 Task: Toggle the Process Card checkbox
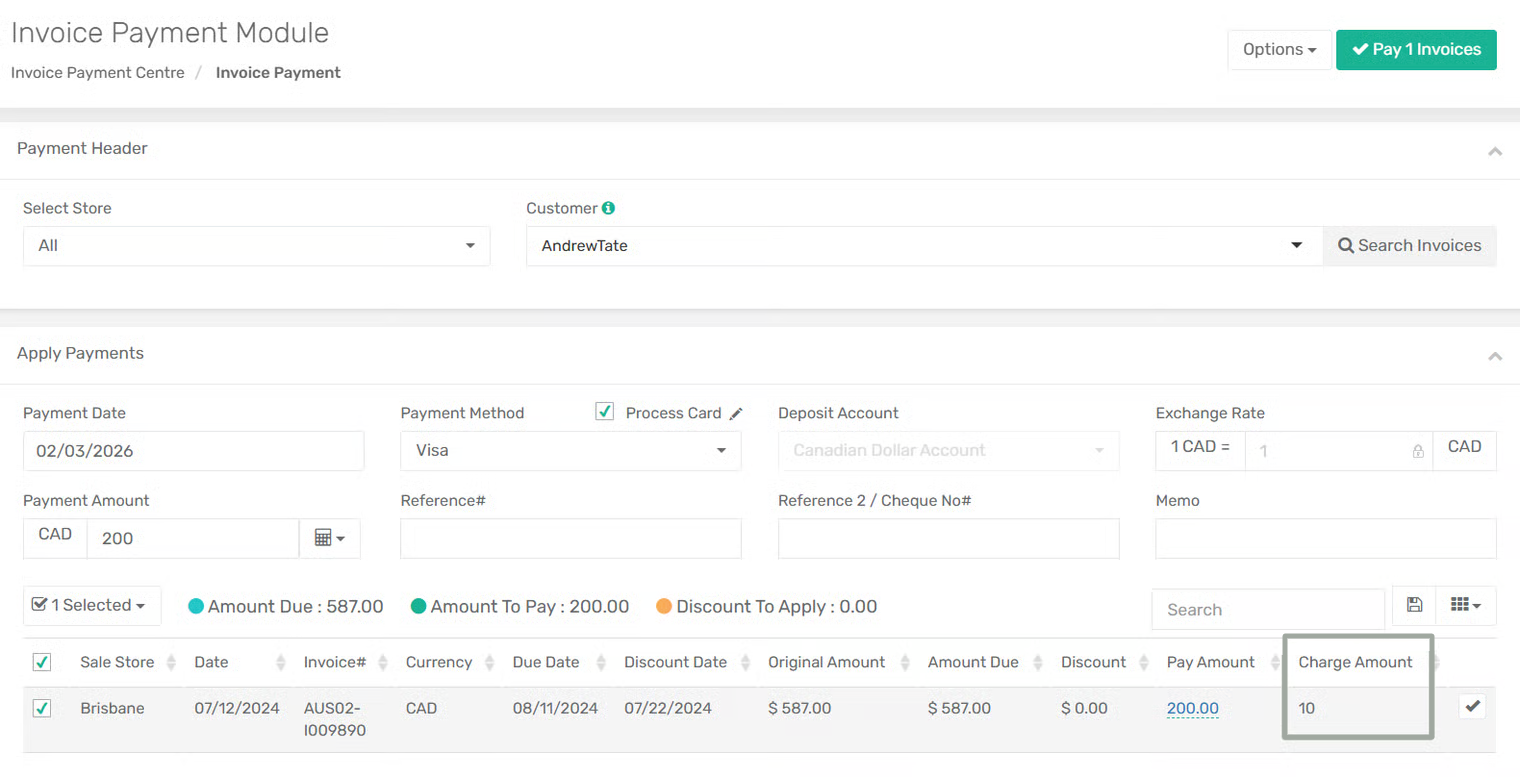click(604, 412)
